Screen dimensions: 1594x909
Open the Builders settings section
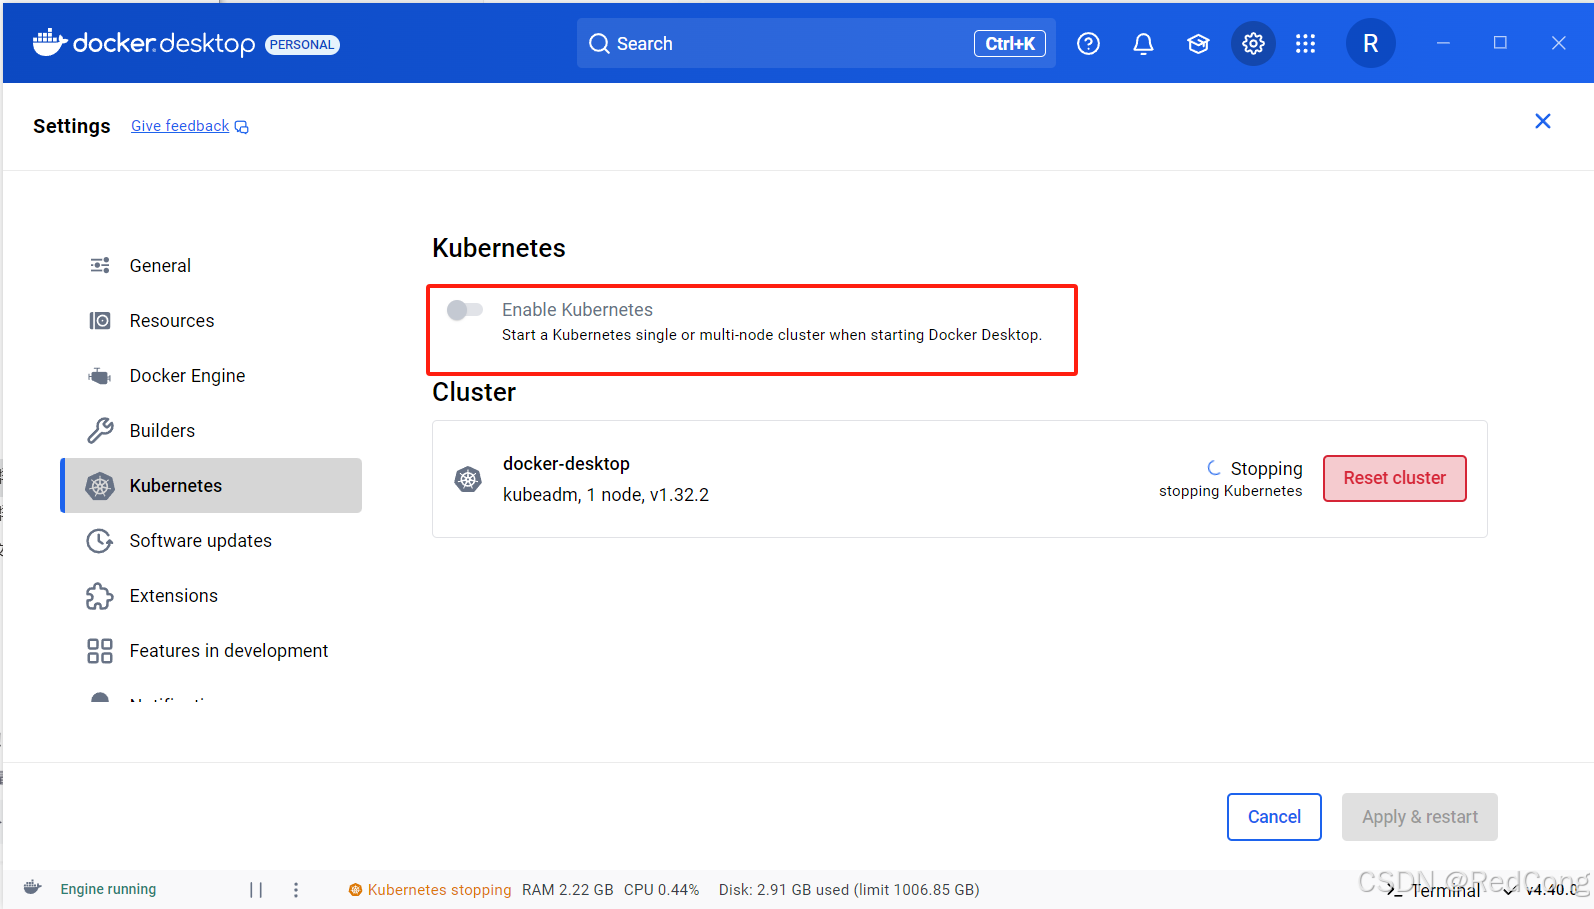(x=211, y=431)
